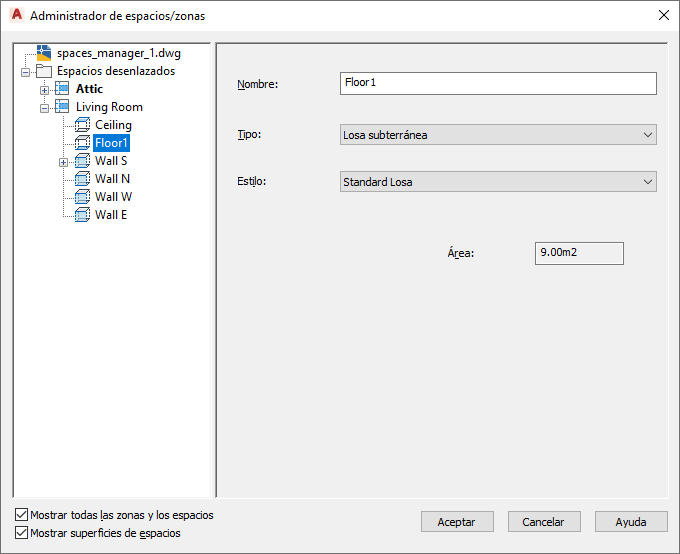Click the Nombre field containing Floor1
The height and width of the screenshot is (554, 680).
pyautogui.click(x=498, y=83)
